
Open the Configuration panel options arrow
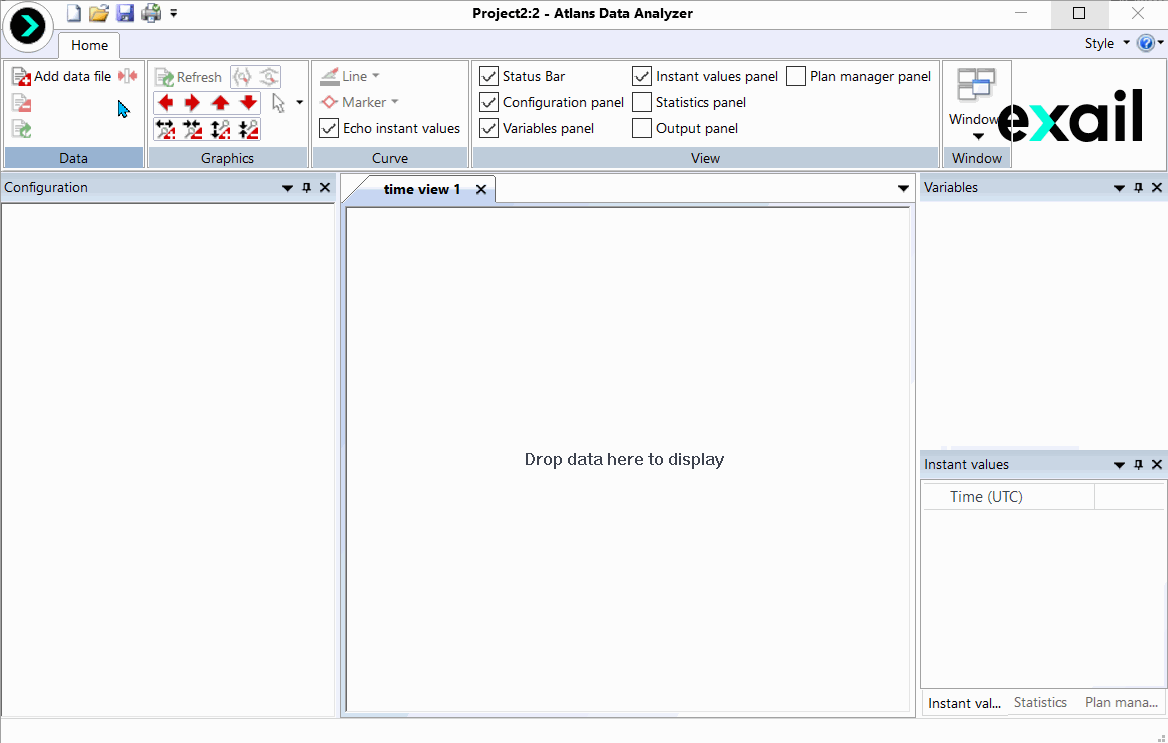(x=288, y=188)
